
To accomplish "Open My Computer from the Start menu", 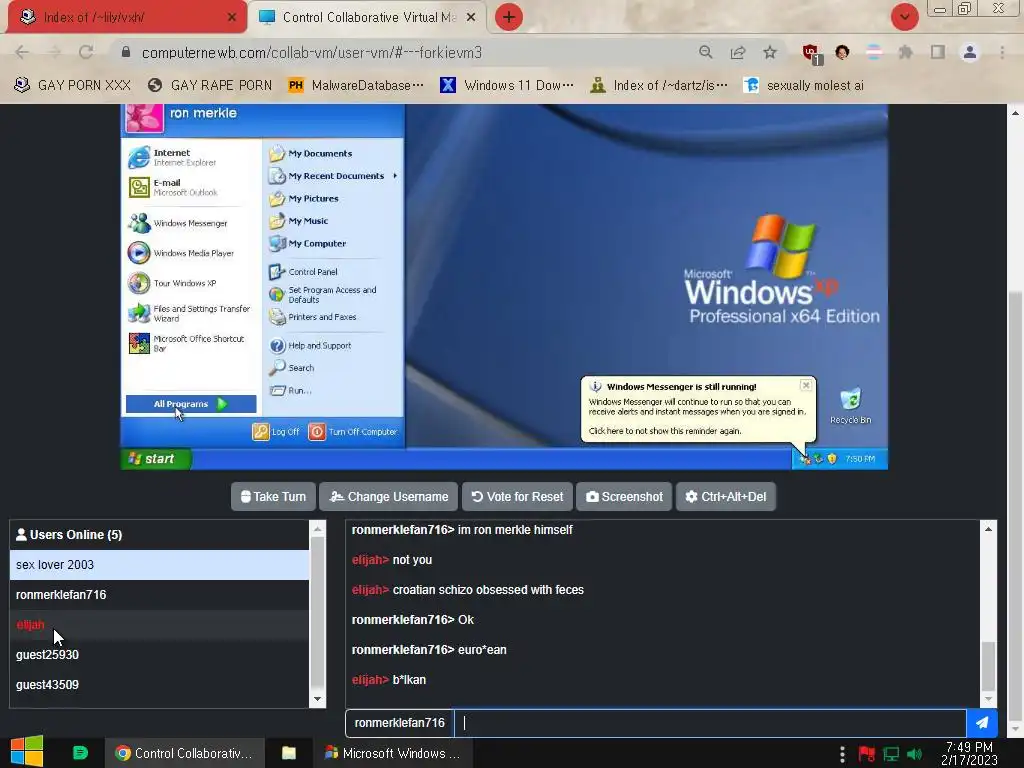I will point(307,244).
